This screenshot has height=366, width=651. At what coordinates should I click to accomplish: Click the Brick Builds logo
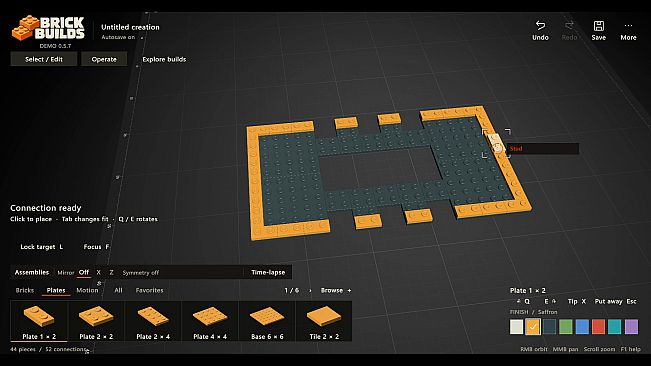coord(49,28)
